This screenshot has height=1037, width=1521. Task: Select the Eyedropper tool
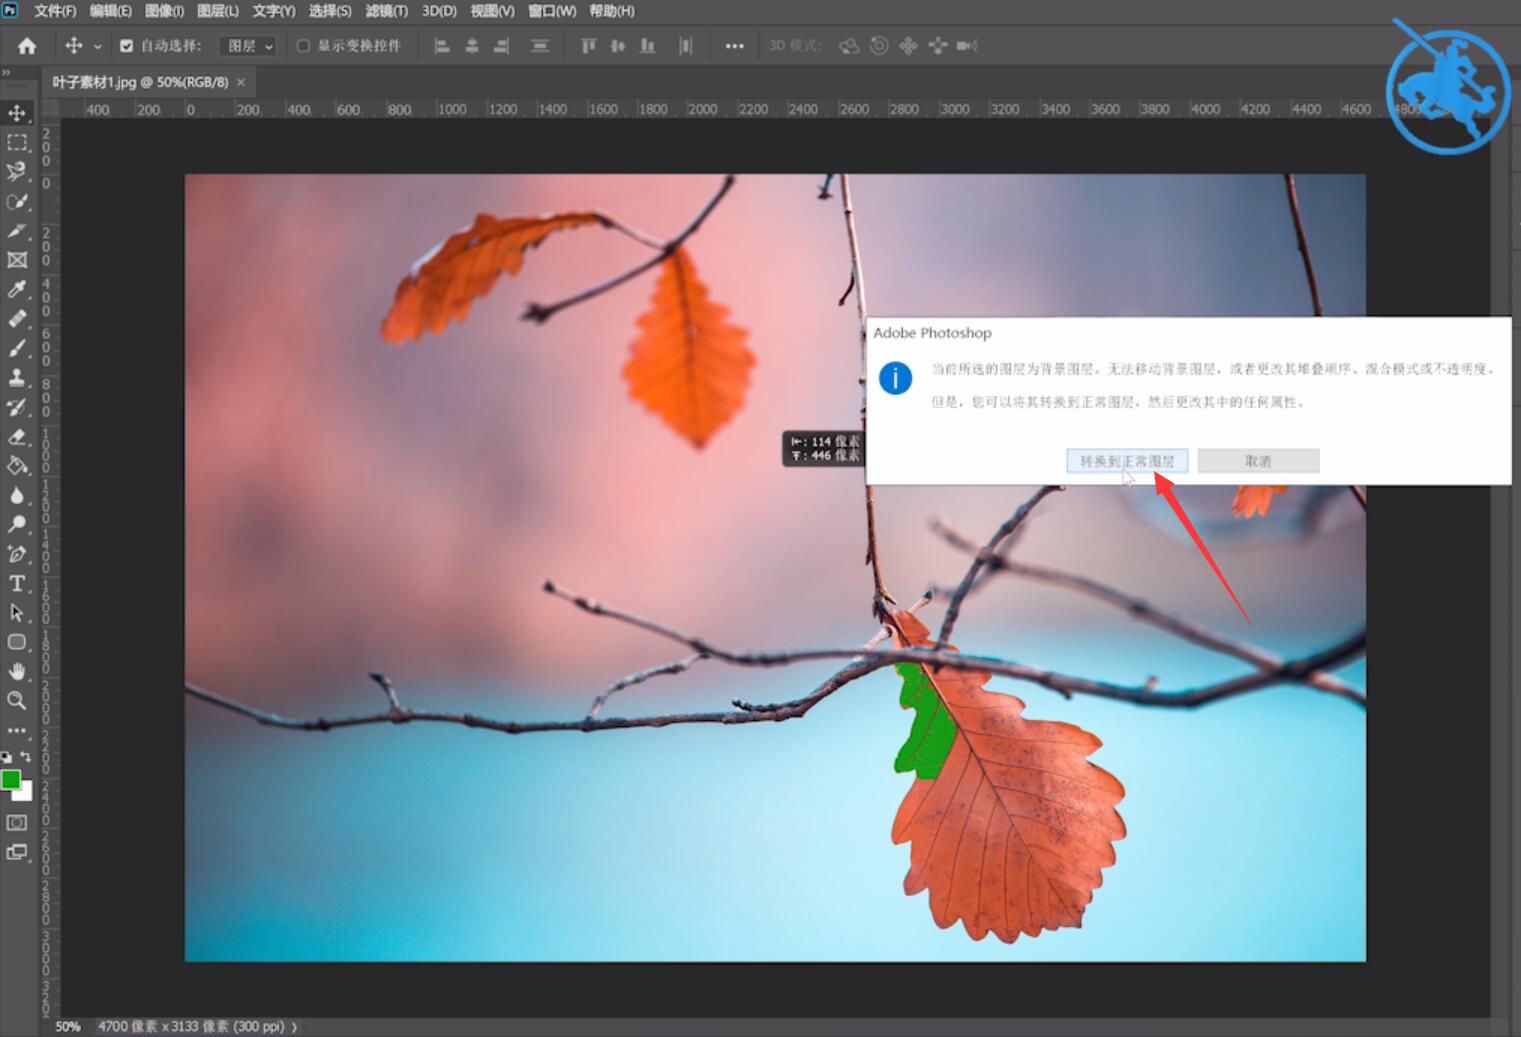click(17, 289)
